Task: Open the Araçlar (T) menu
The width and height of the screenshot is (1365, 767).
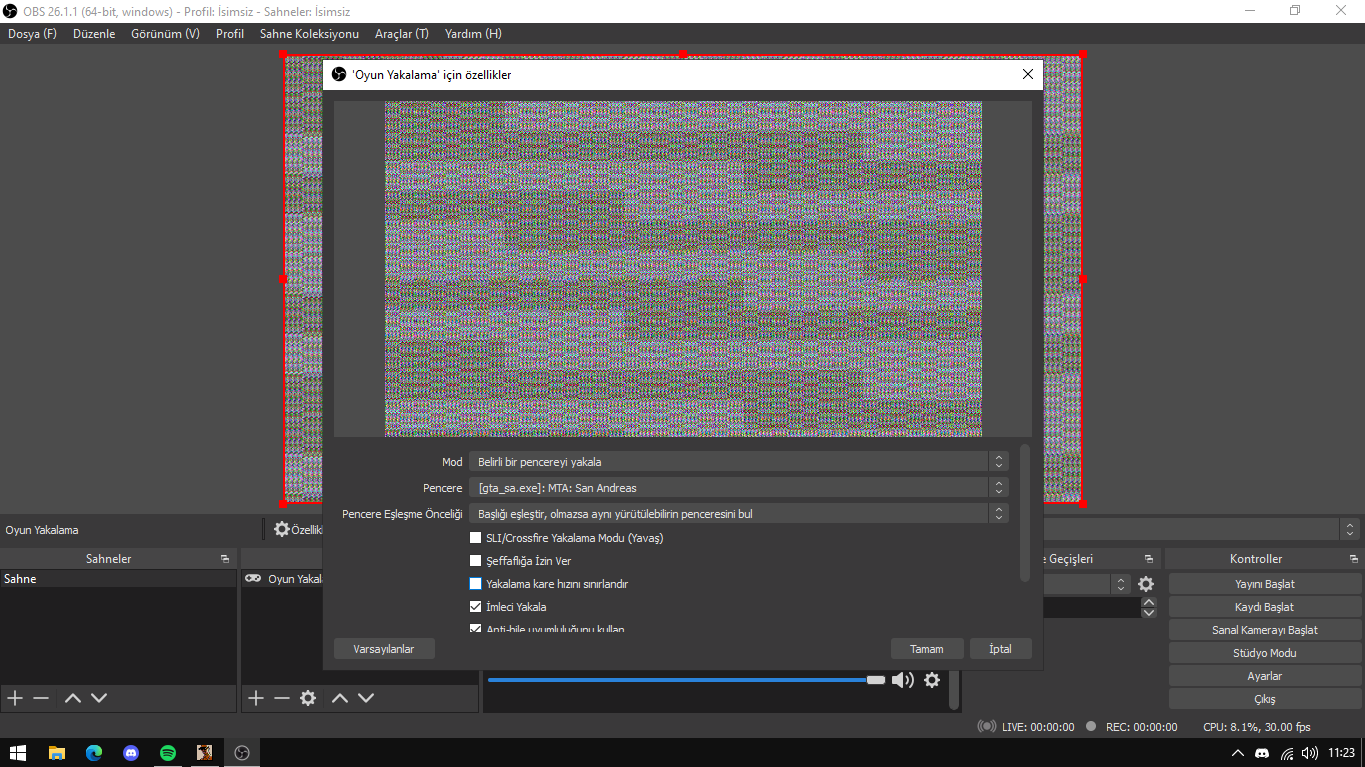Action: point(401,34)
